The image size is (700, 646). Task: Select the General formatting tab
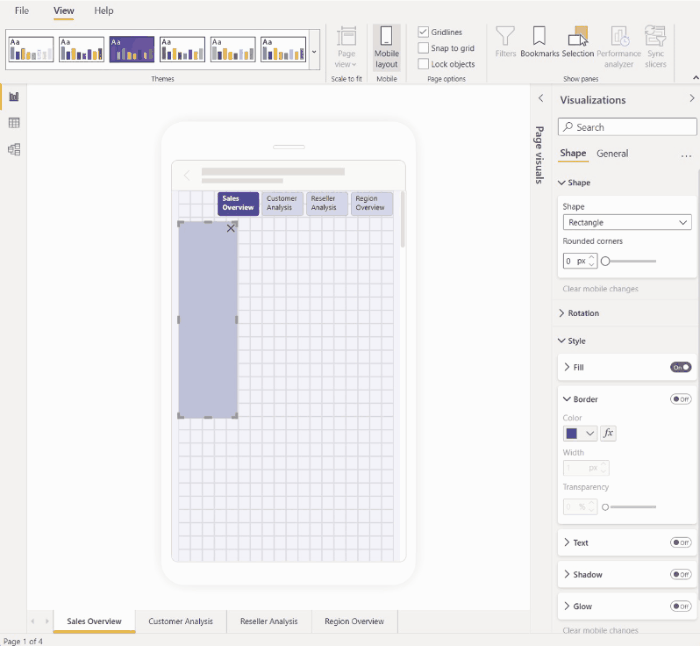pyautogui.click(x=612, y=153)
